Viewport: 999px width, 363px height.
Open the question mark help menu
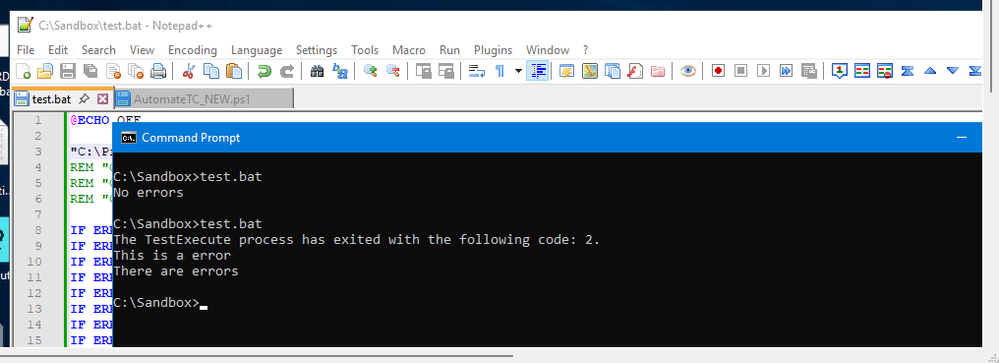(586, 50)
